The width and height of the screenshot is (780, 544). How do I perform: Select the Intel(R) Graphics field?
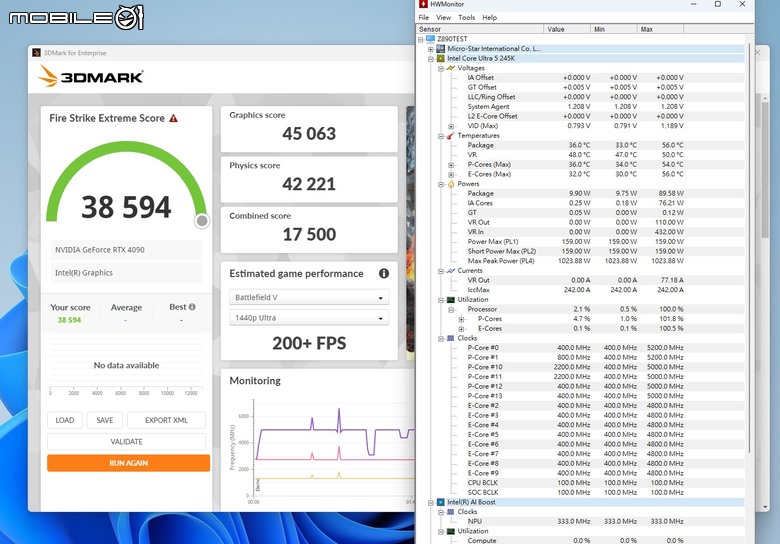tap(126, 272)
